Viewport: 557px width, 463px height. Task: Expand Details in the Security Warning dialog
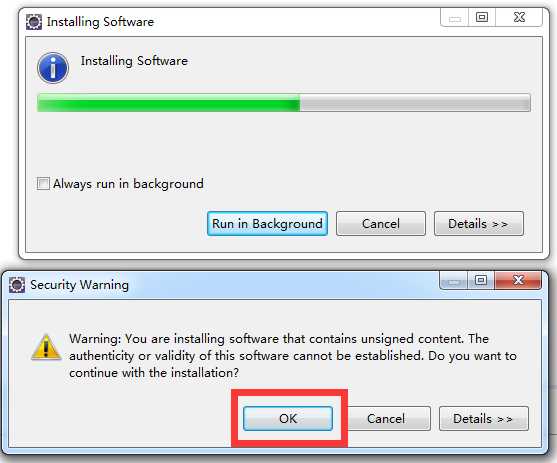coord(483,419)
